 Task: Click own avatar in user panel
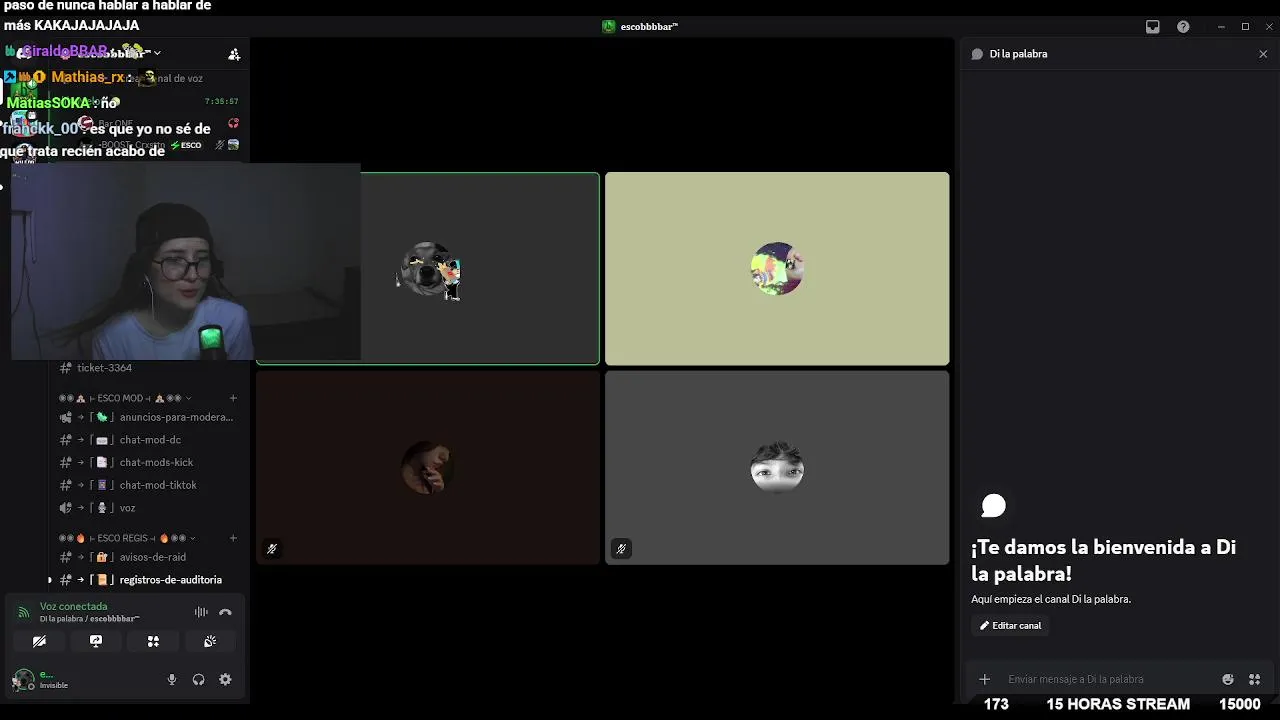click(x=22, y=680)
